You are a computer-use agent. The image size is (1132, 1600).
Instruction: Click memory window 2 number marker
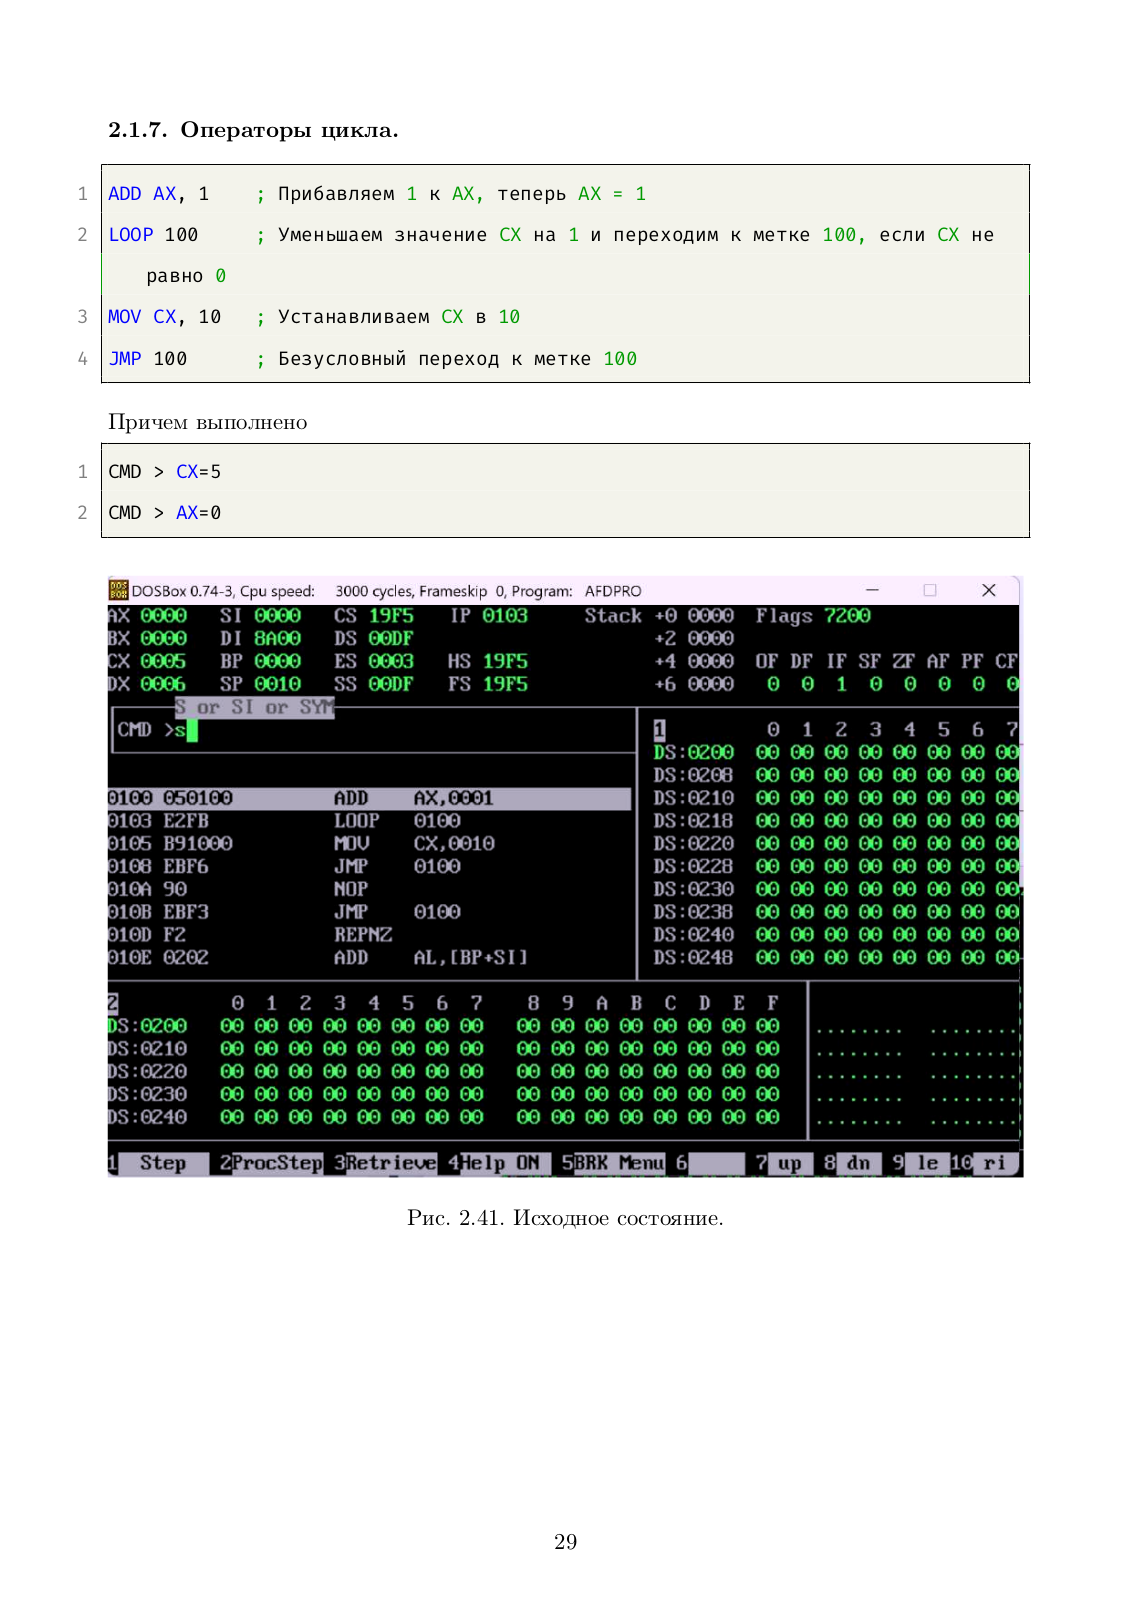click(113, 1003)
